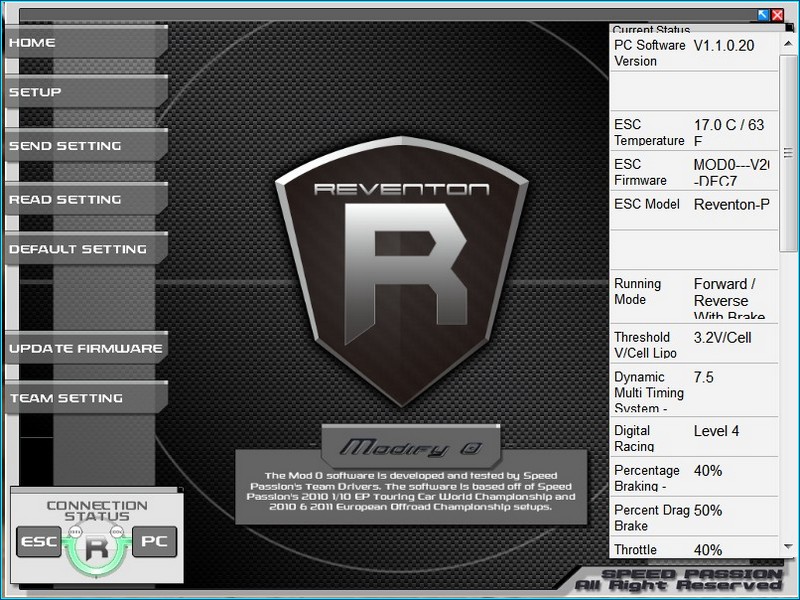This screenshot has width=800, height=600.
Task: Select the V1.1.0.20 version value
Action: pos(724,45)
